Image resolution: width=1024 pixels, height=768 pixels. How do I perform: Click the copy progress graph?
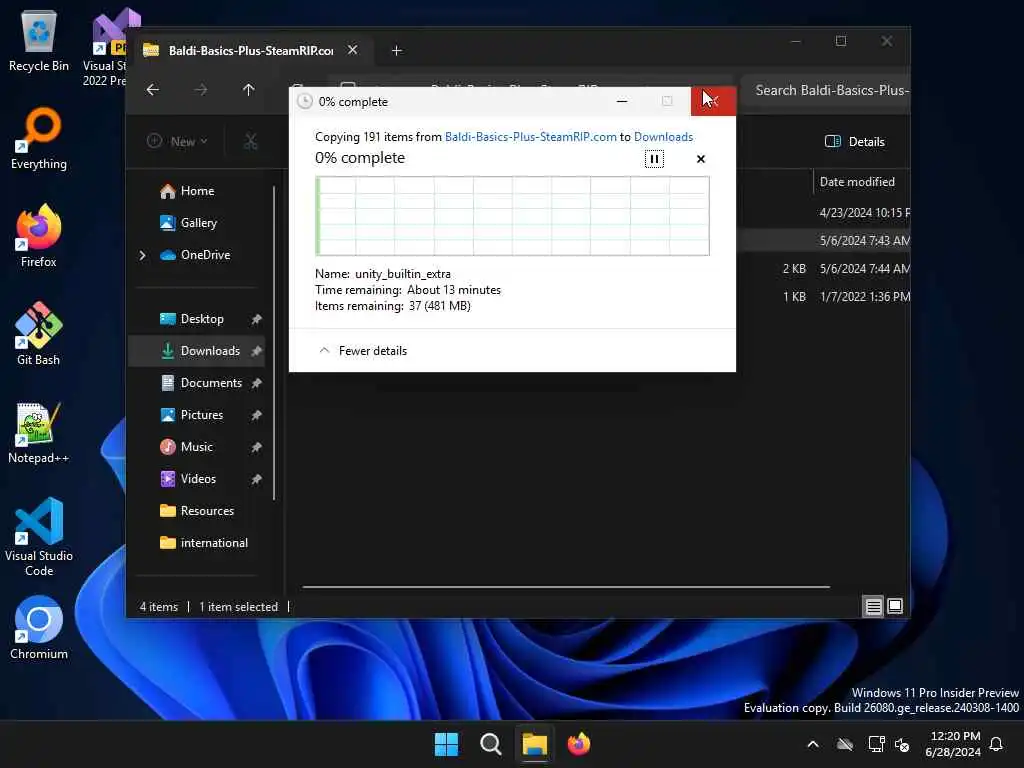tap(512, 216)
